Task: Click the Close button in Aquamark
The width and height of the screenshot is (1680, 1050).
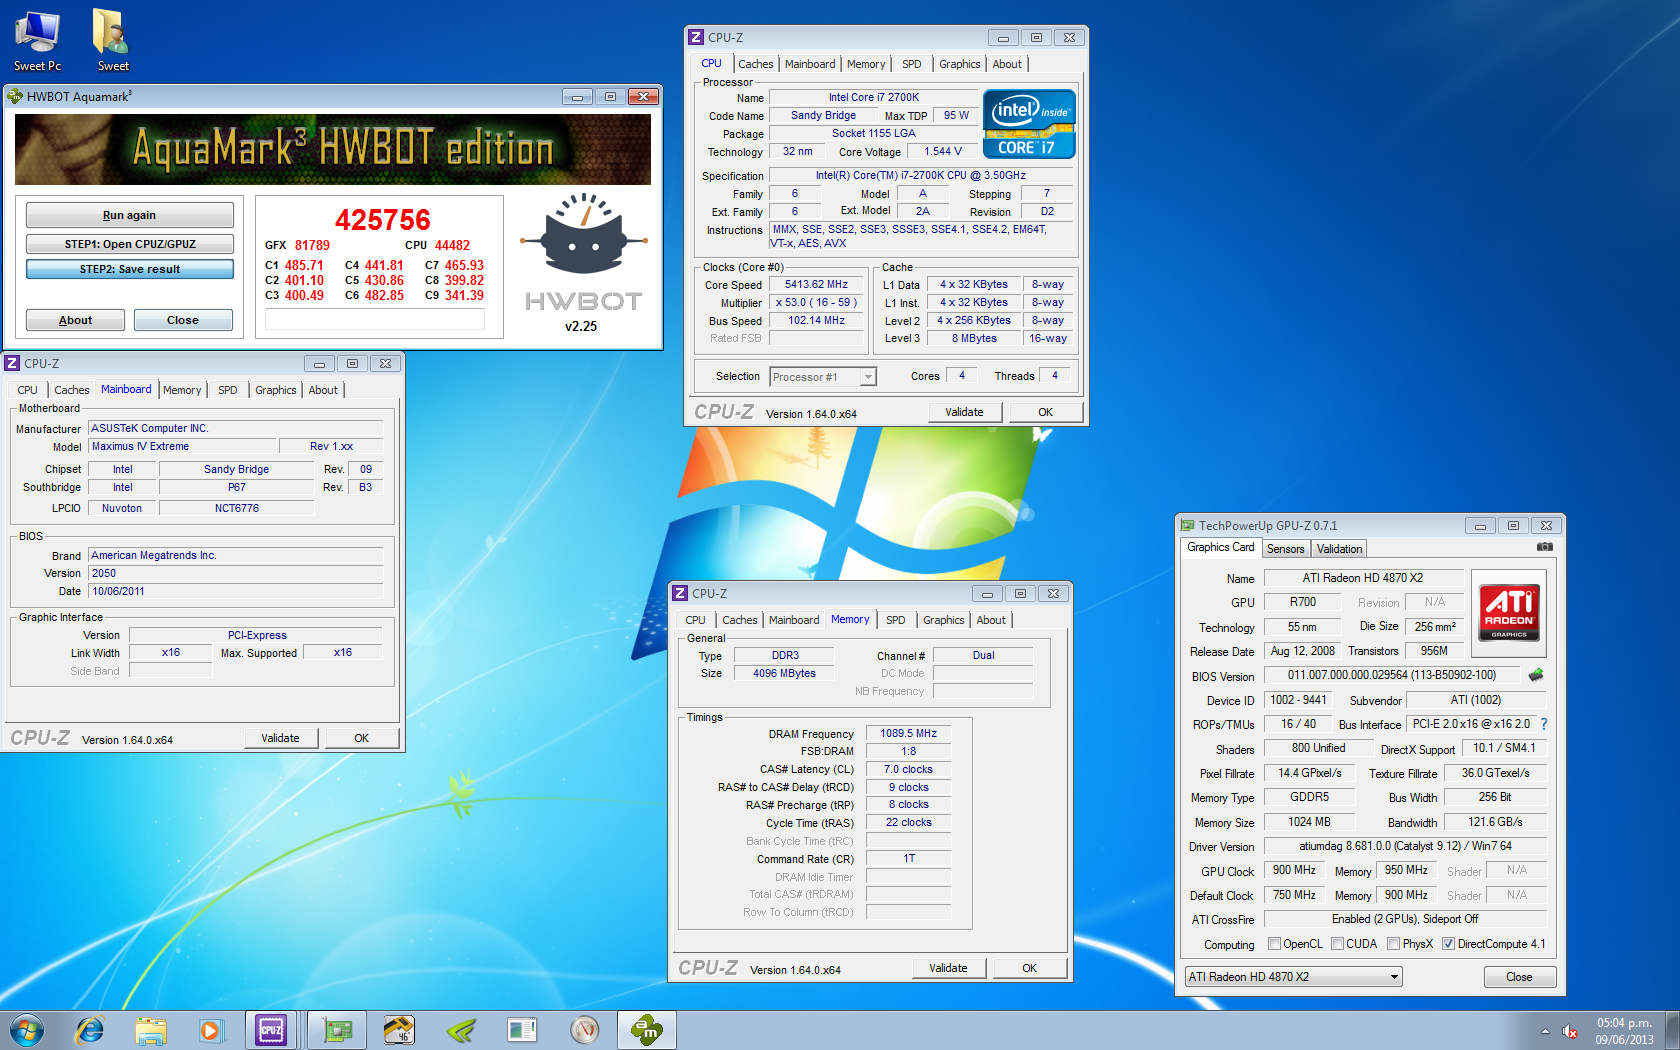Action: pyautogui.click(x=183, y=320)
